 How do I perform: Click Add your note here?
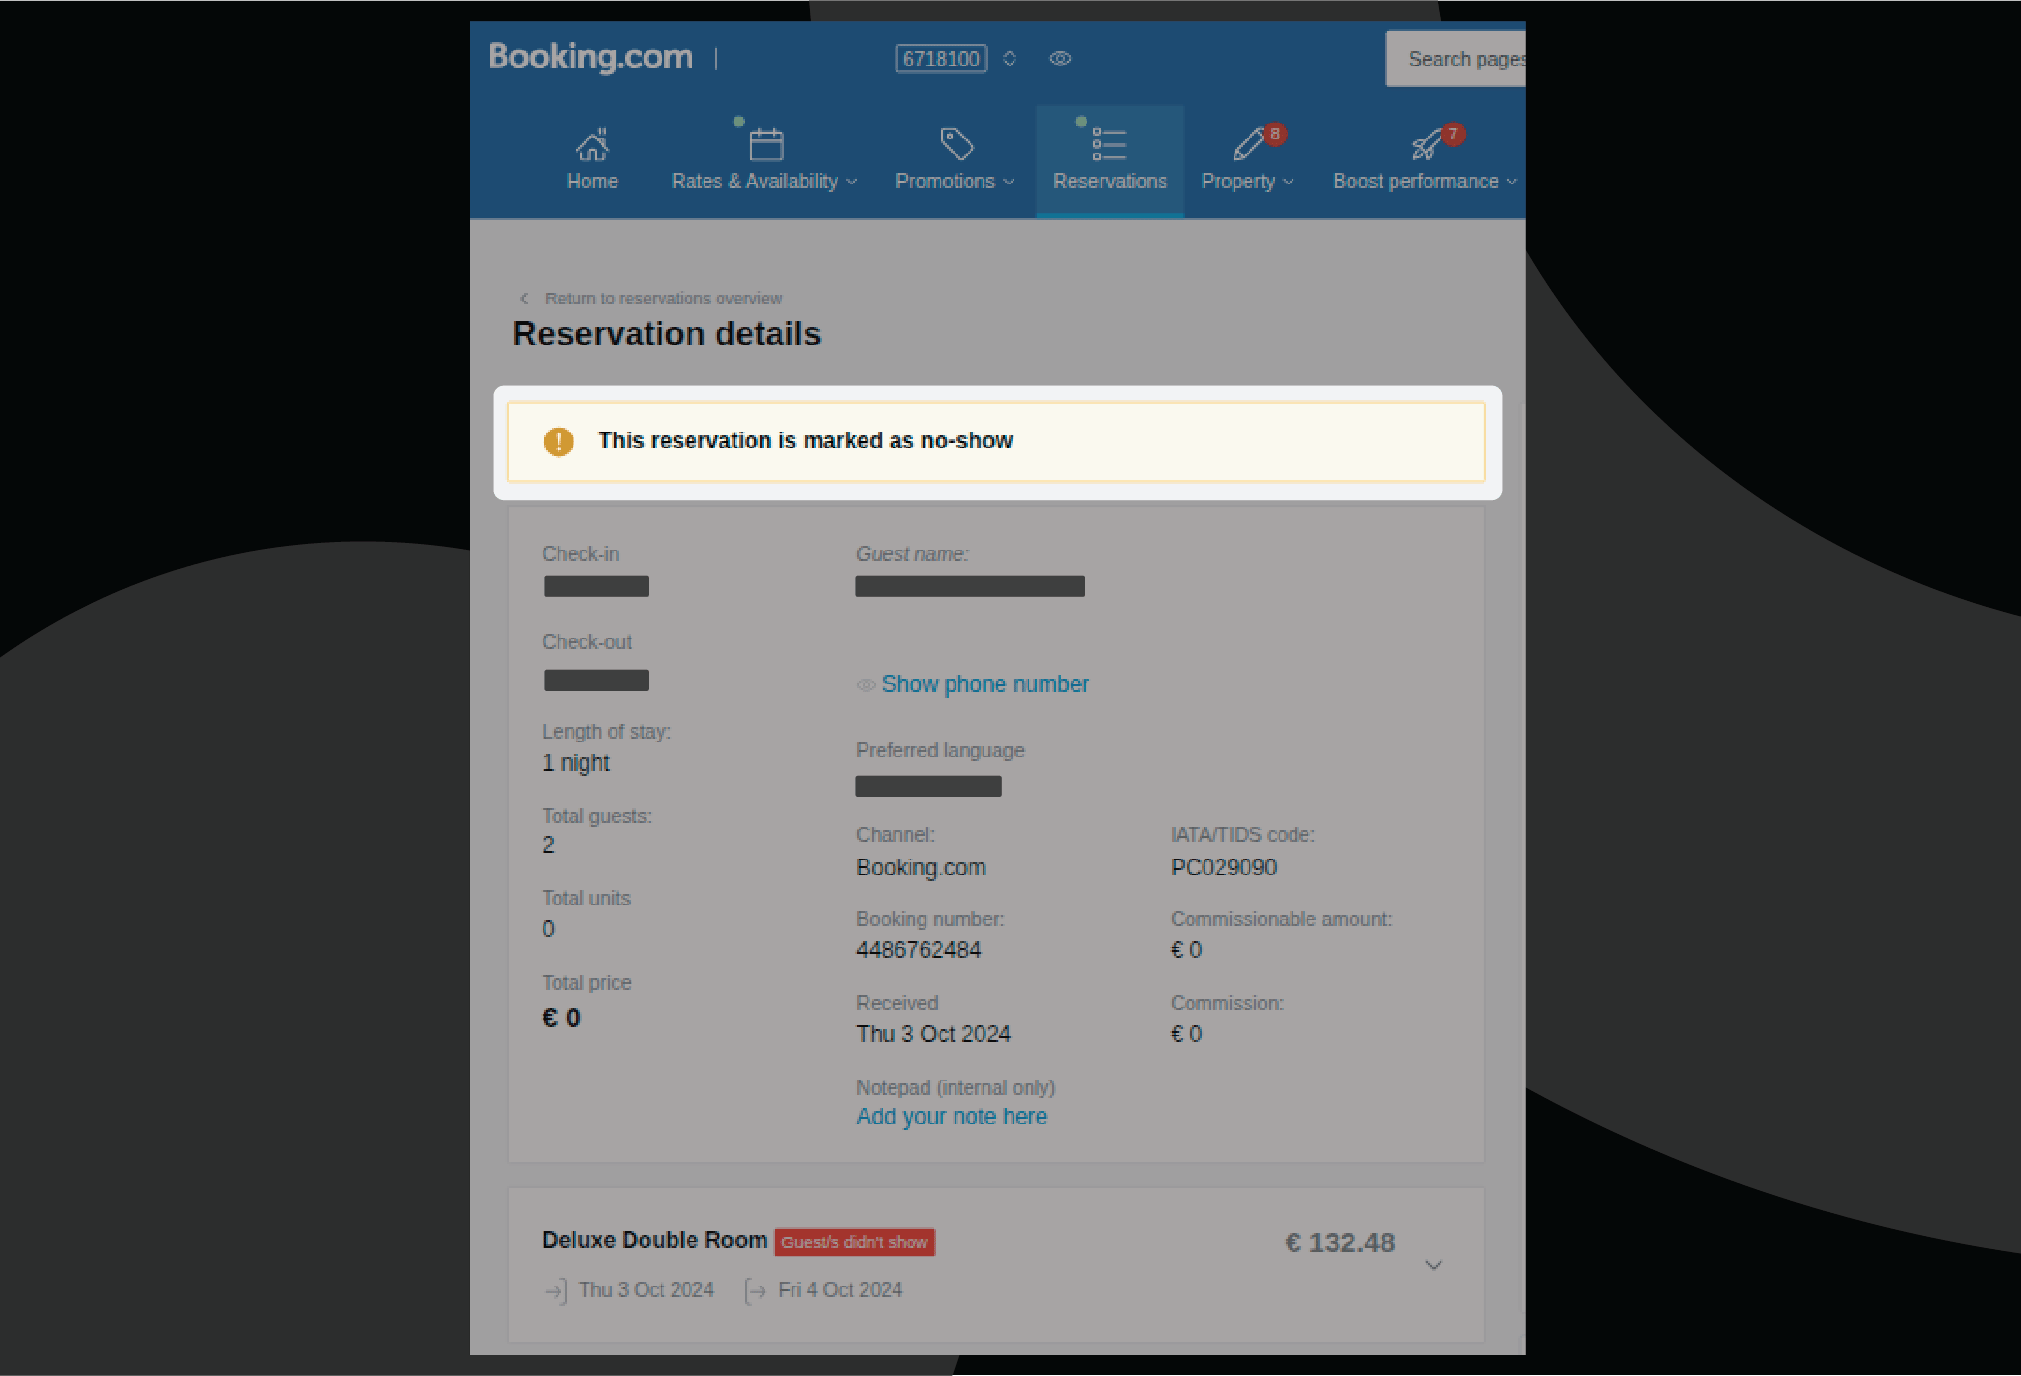click(950, 1116)
